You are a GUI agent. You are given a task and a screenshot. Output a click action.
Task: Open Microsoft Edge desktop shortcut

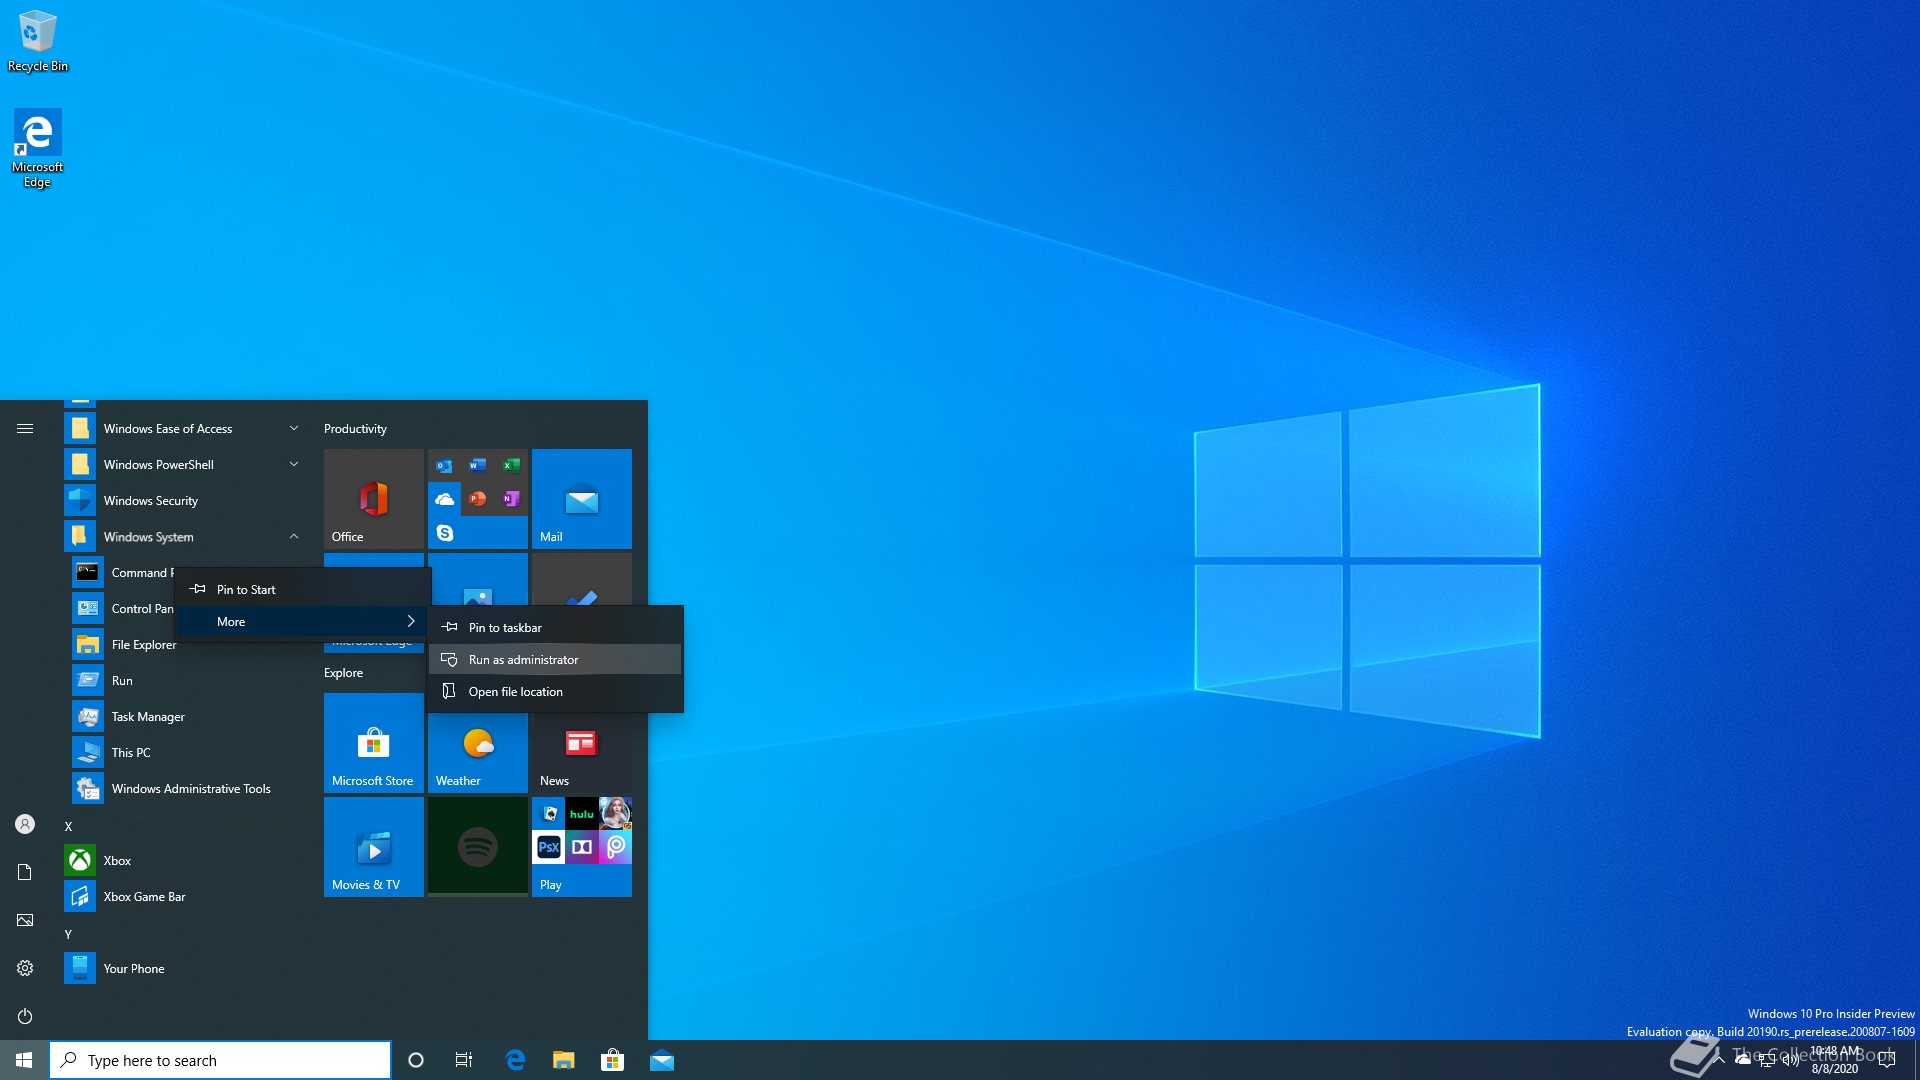pos(38,148)
